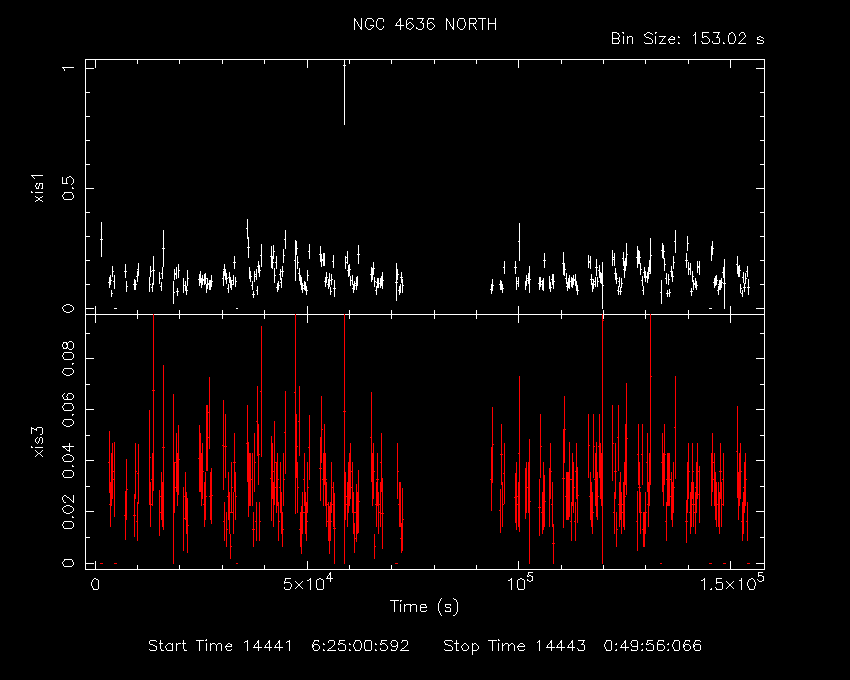
Task: Click the xis3 y-axis tick label '0.08'
Action: pyautogui.click(x=68, y=358)
